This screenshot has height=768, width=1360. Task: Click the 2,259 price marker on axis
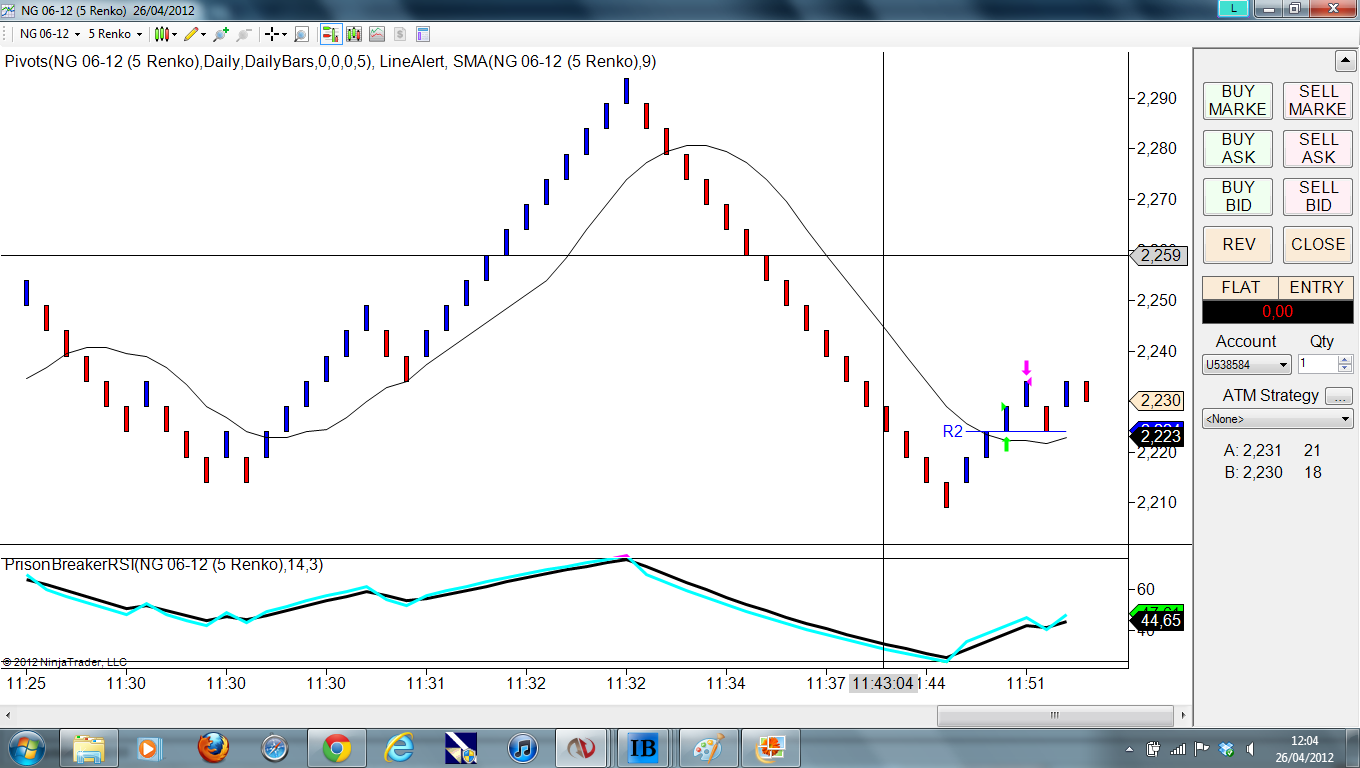coord(1157,255)
